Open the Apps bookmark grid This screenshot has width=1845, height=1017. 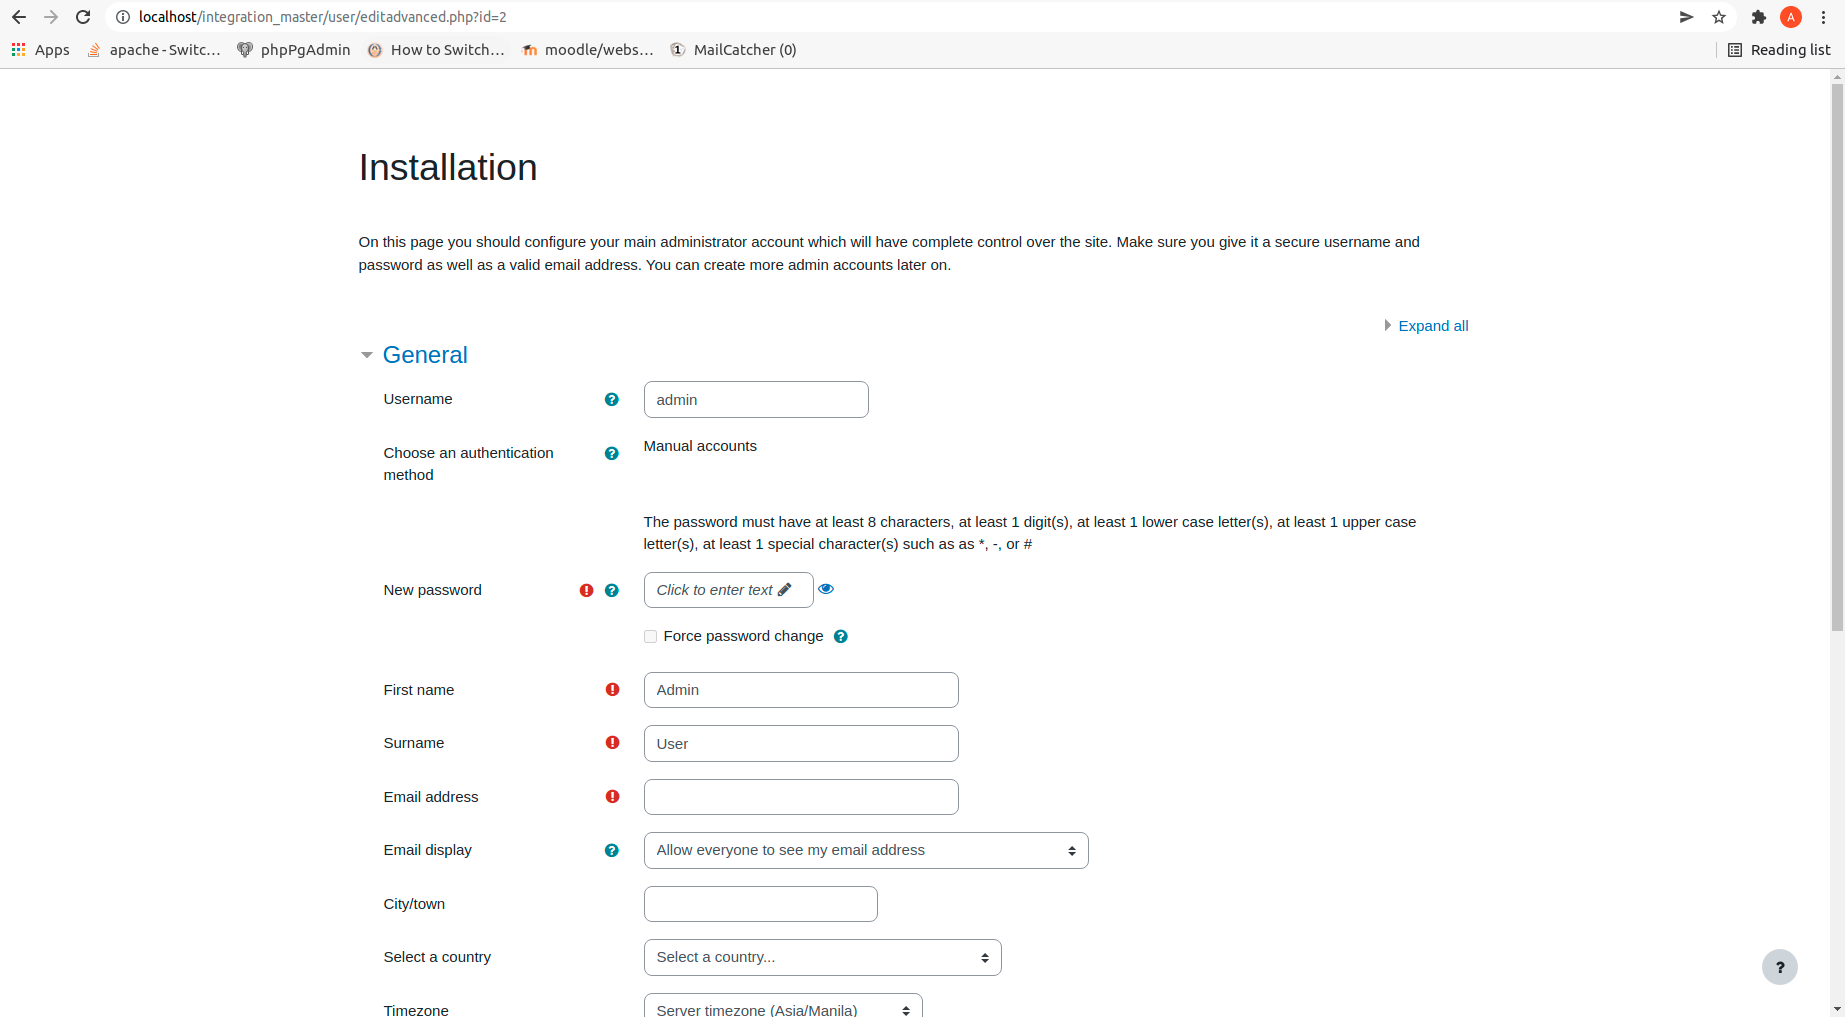40,50
